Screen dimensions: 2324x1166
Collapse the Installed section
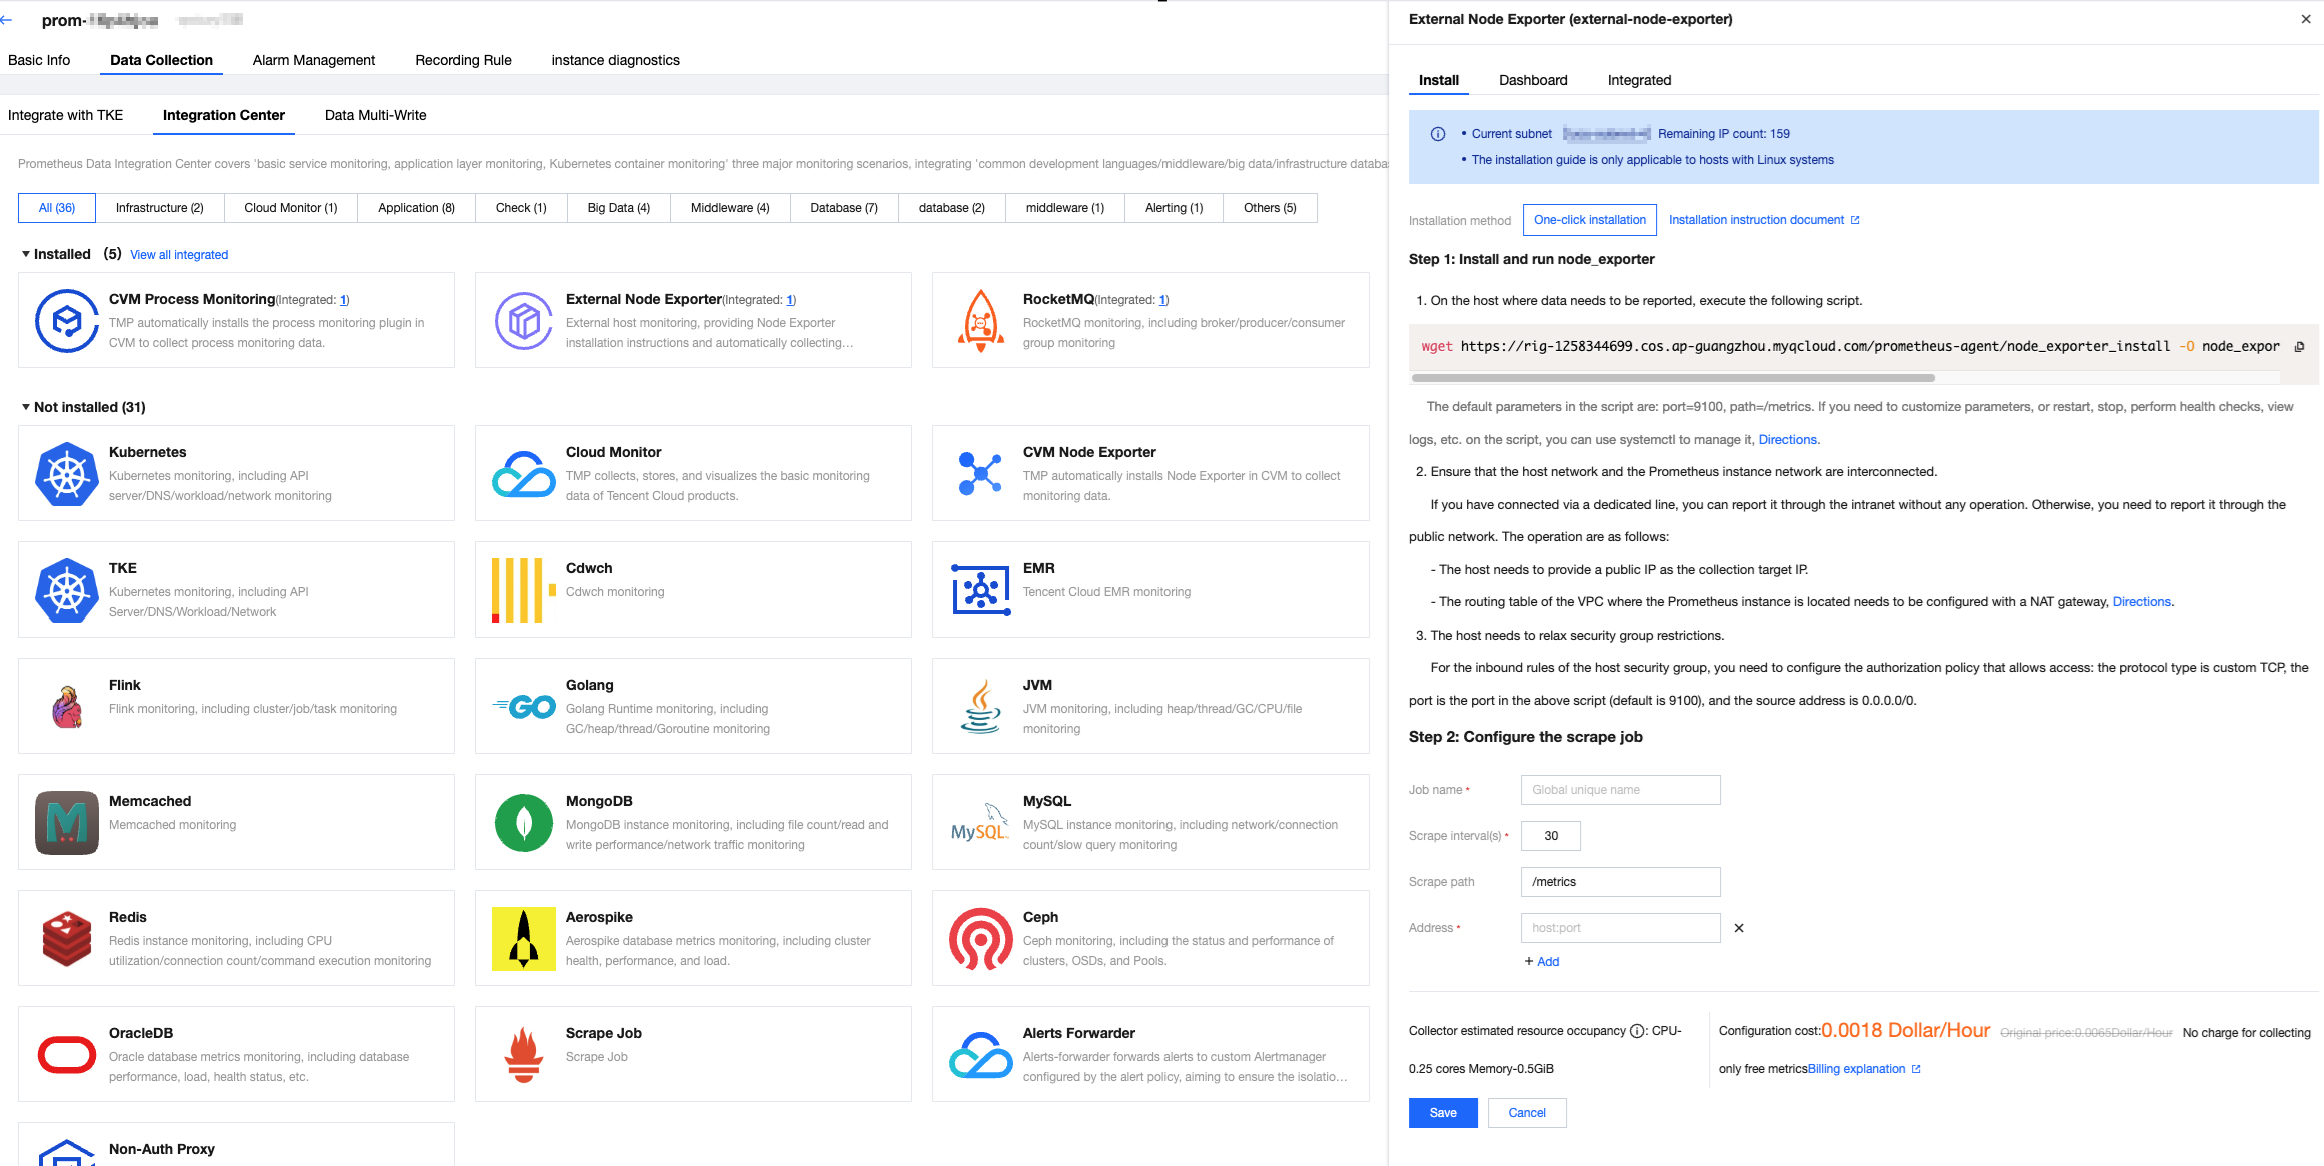coord(25,254)
